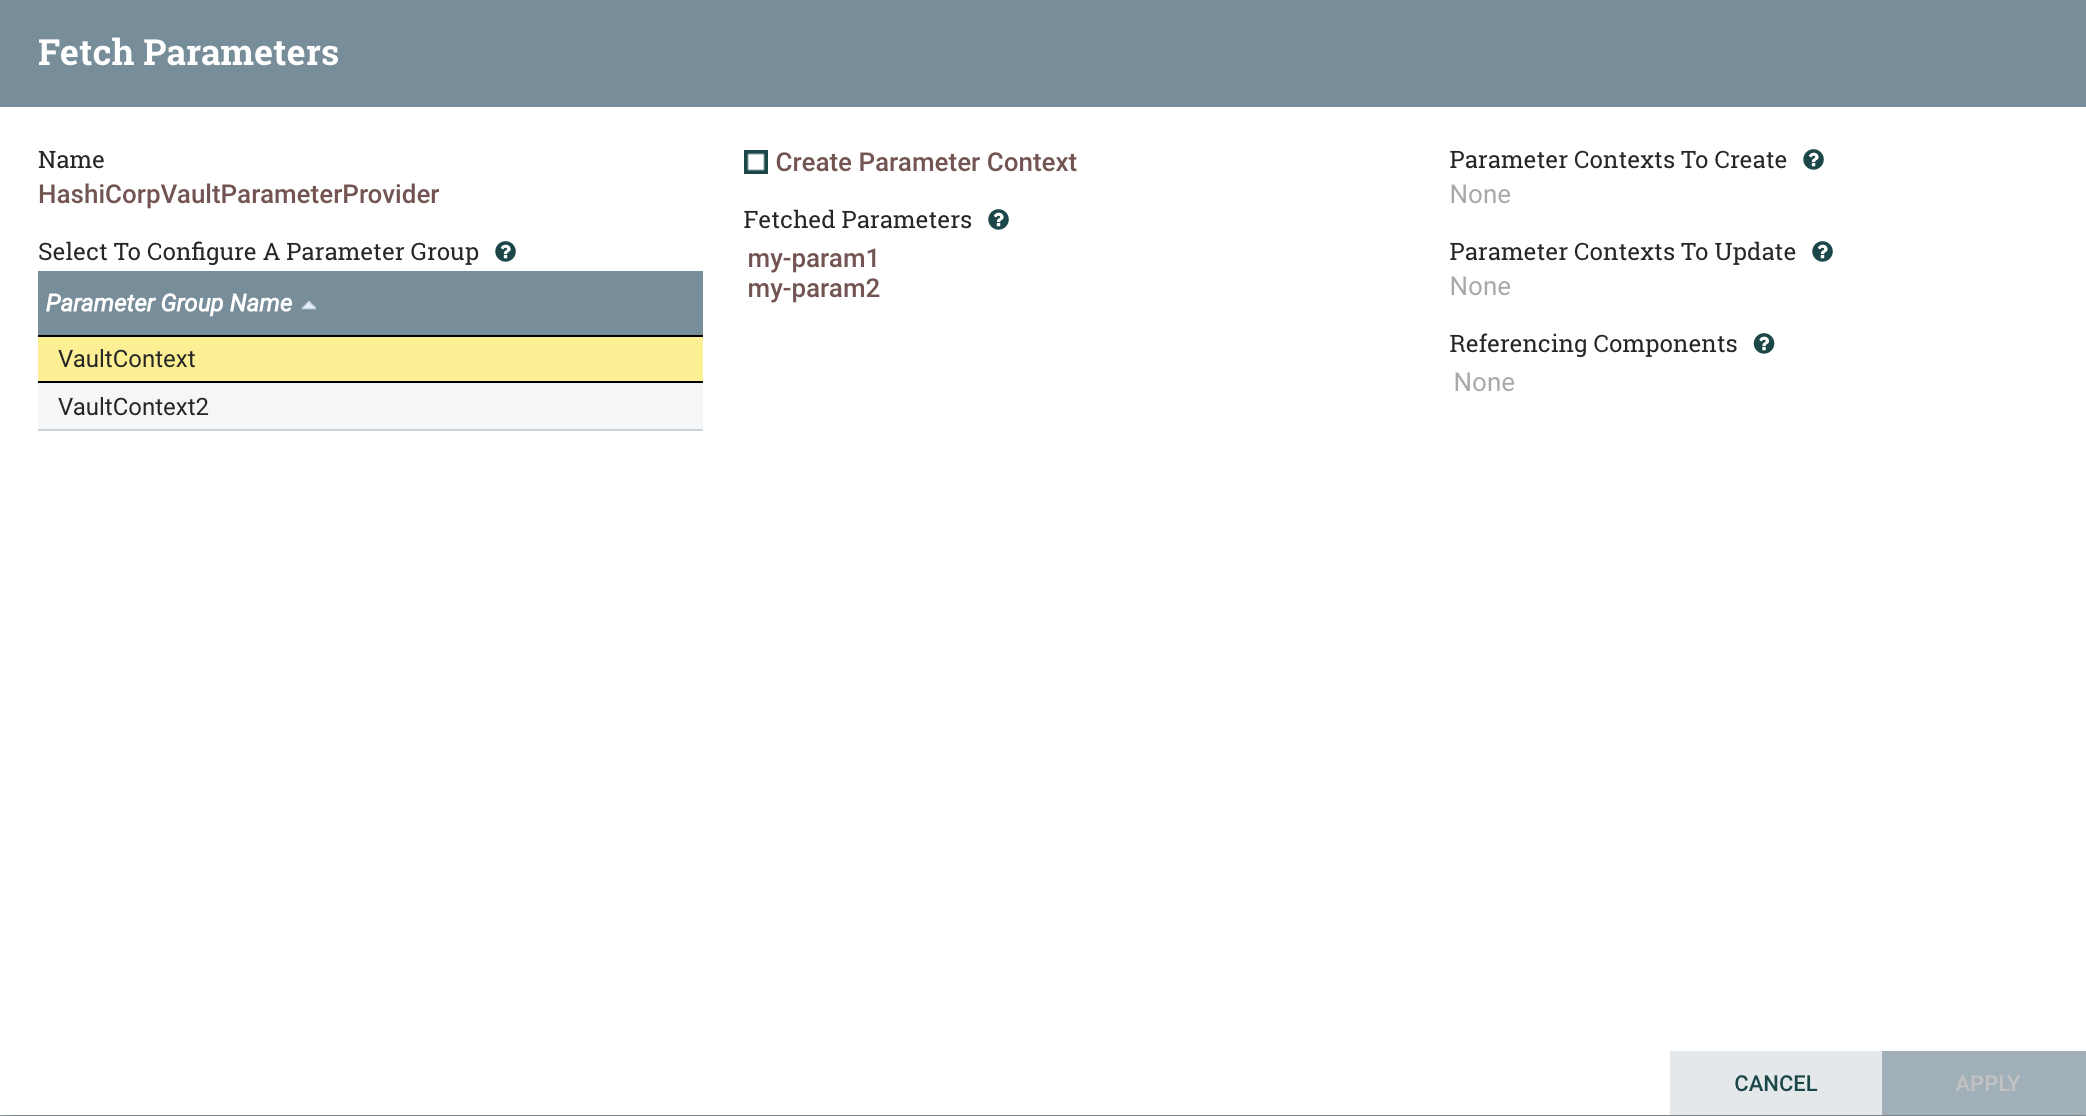
Task: Sort by Parameter Group Name column header
Action: point(169,303)
